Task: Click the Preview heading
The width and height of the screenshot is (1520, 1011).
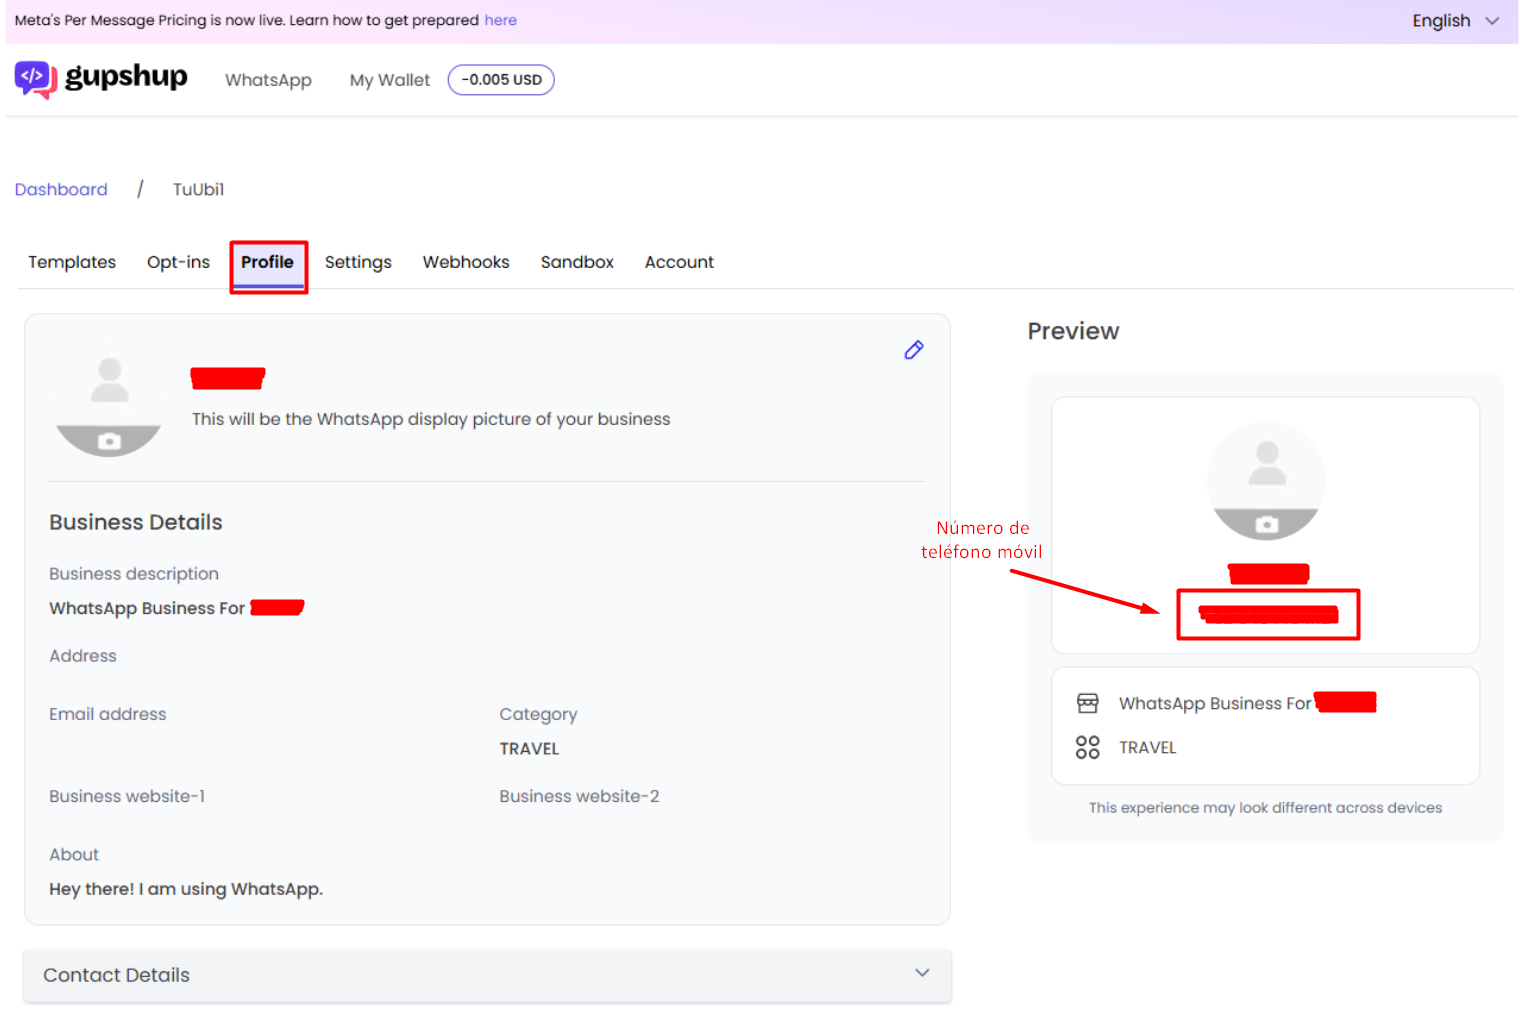Action: pyautogui.click(x=1073, y=331)
